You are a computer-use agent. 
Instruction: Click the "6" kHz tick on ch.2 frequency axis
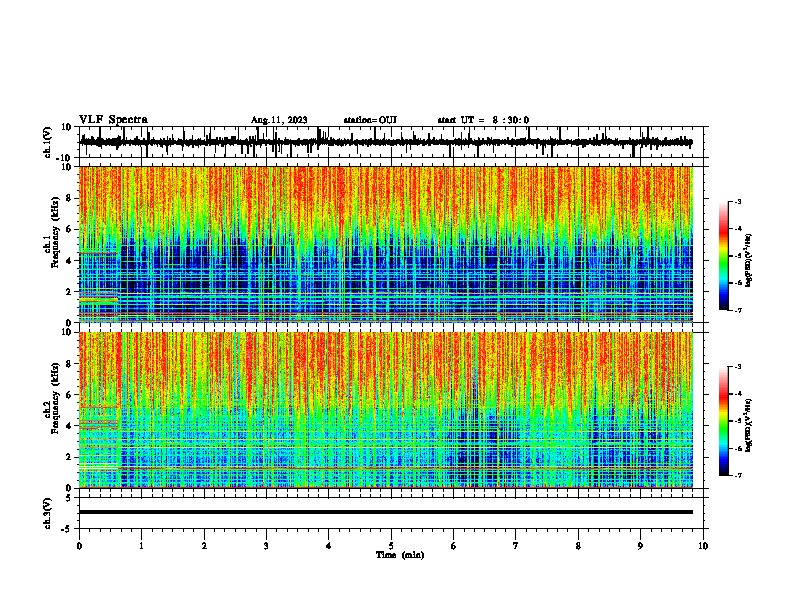click(69, 395)
